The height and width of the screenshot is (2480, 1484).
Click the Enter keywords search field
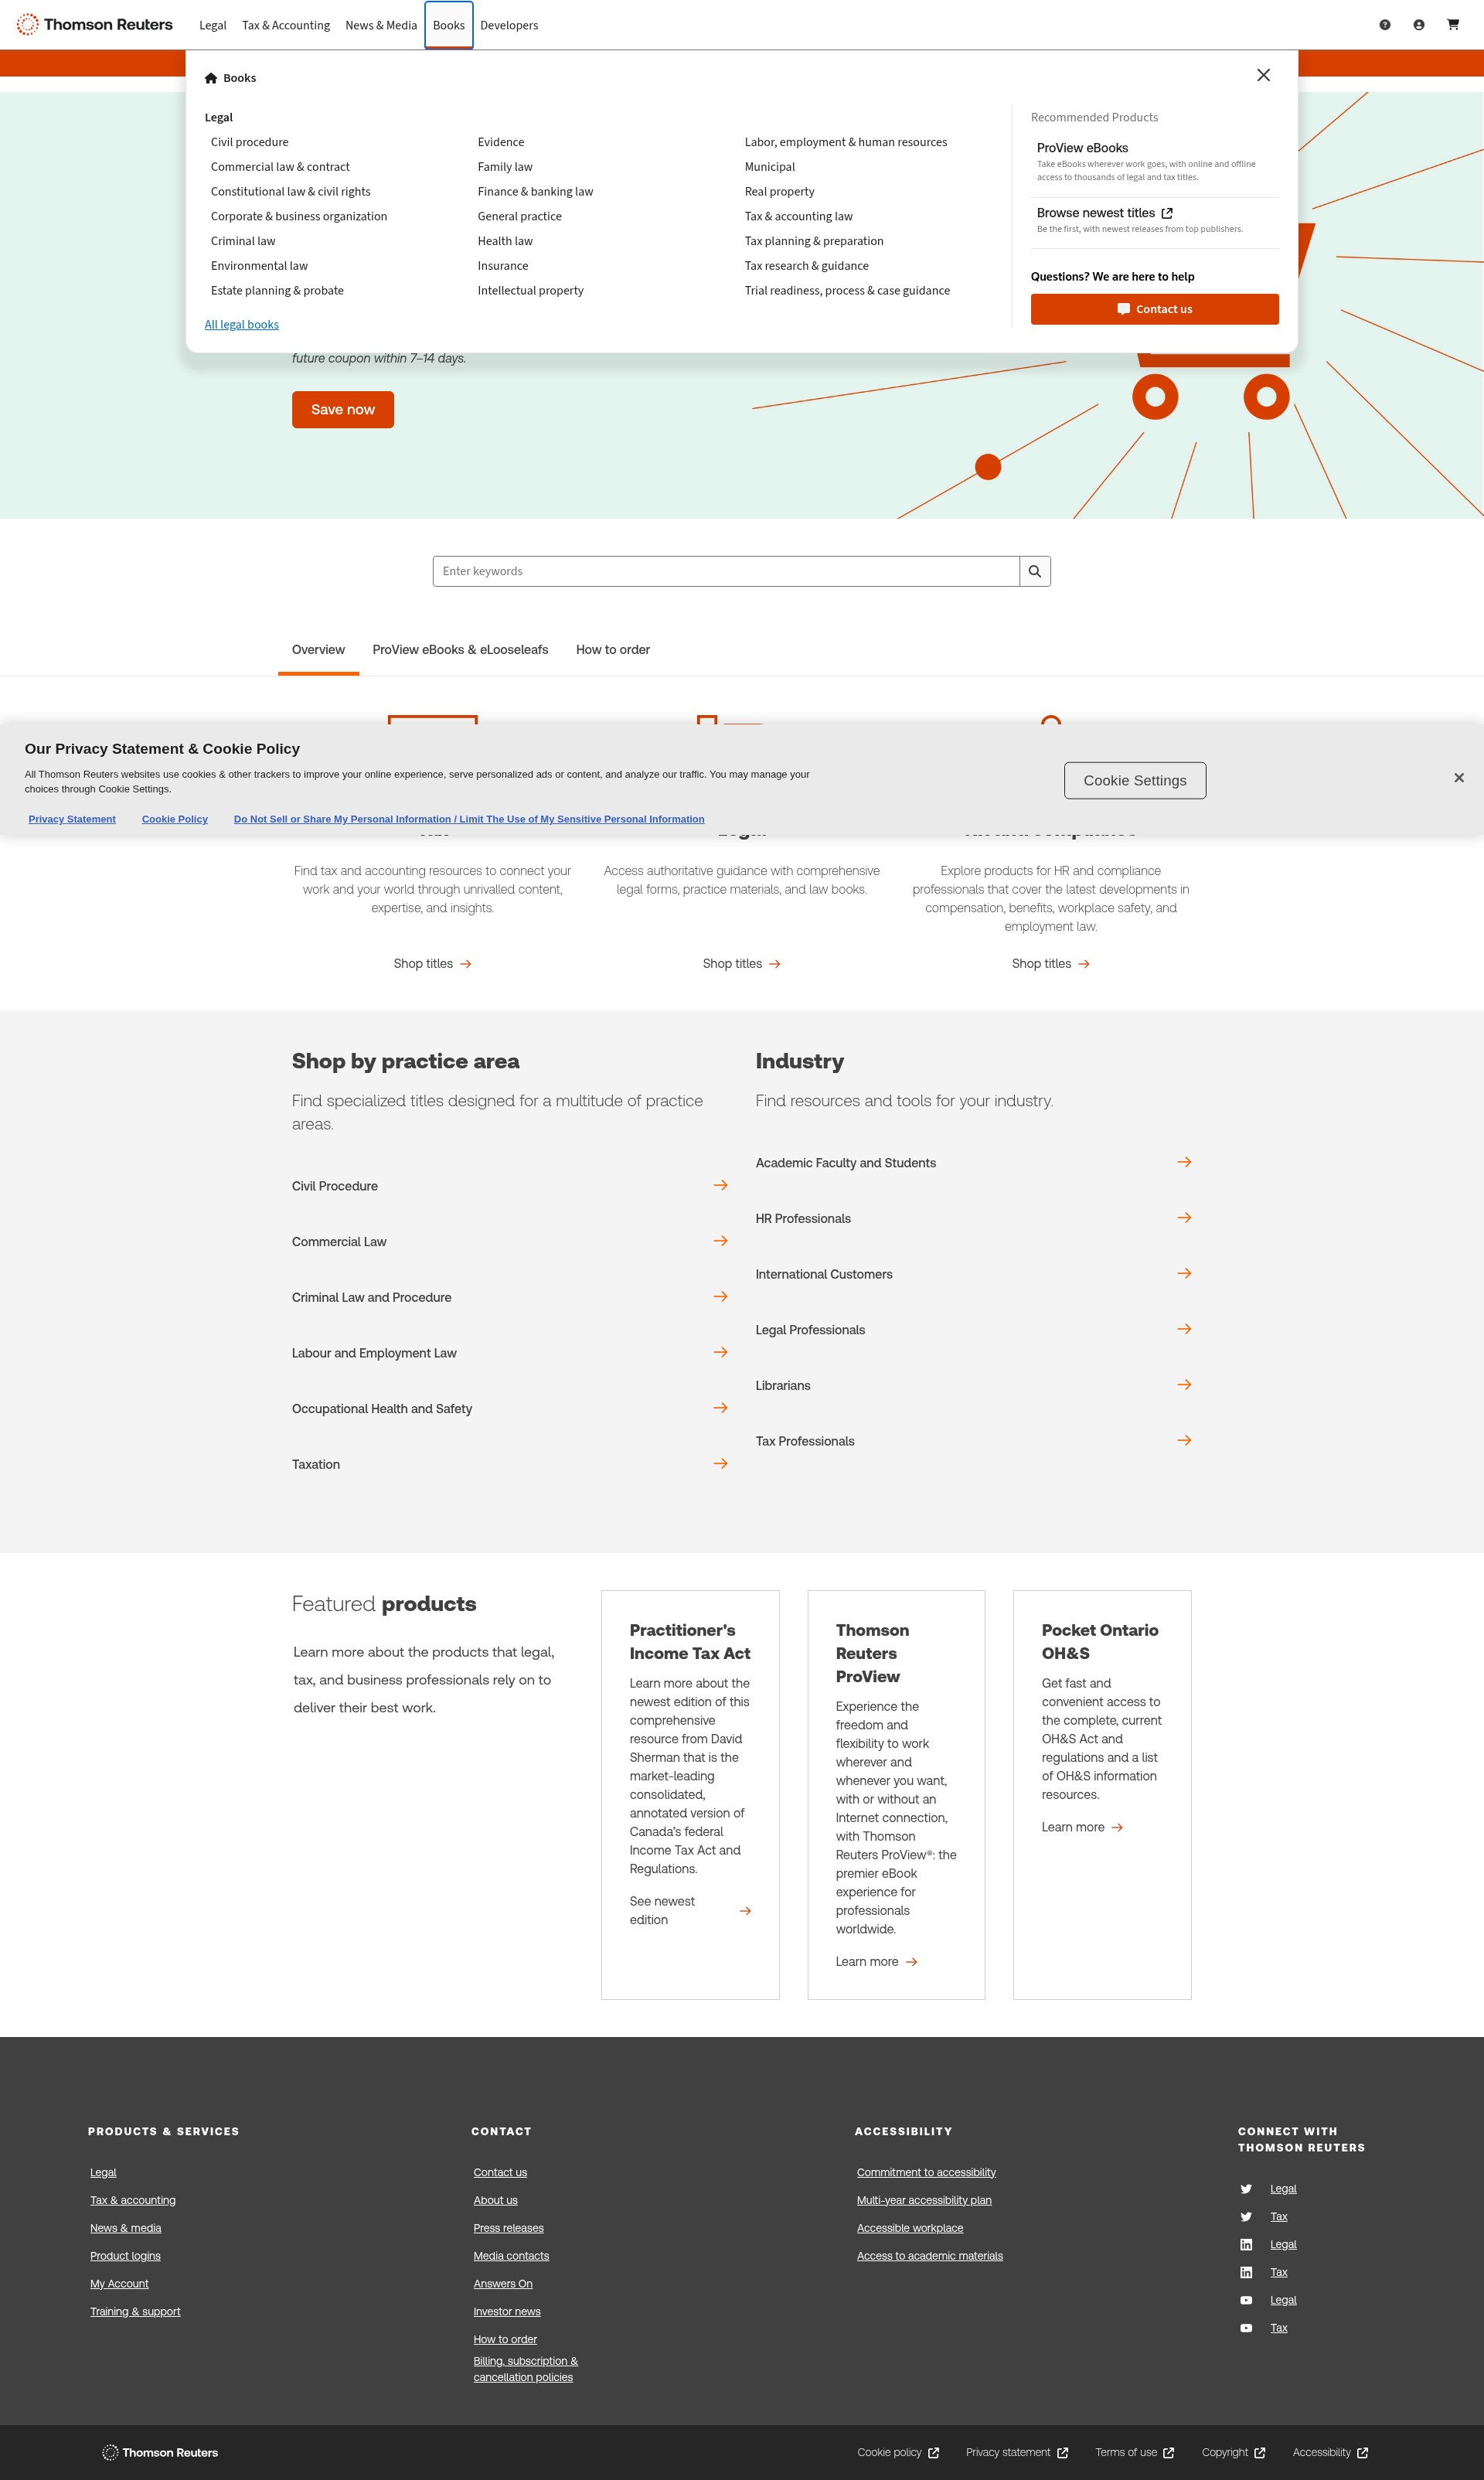726,571
